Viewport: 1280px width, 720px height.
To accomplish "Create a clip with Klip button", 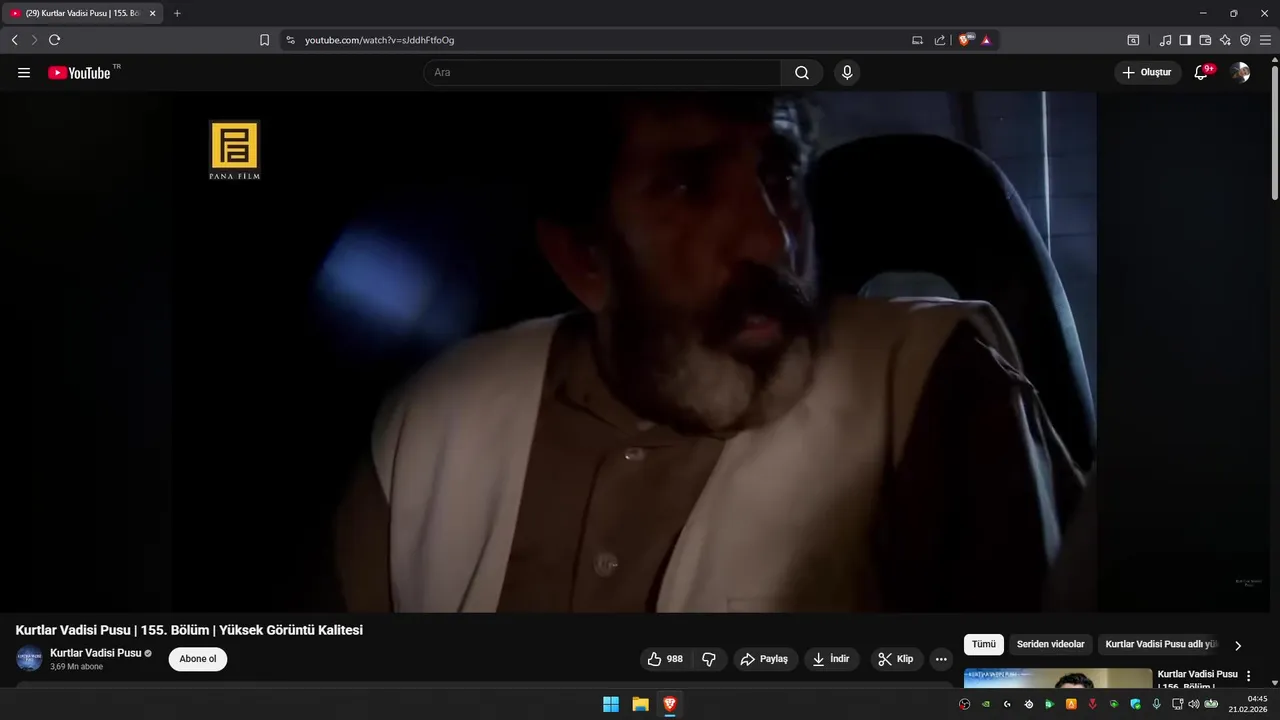I will [x=896, y=659].
